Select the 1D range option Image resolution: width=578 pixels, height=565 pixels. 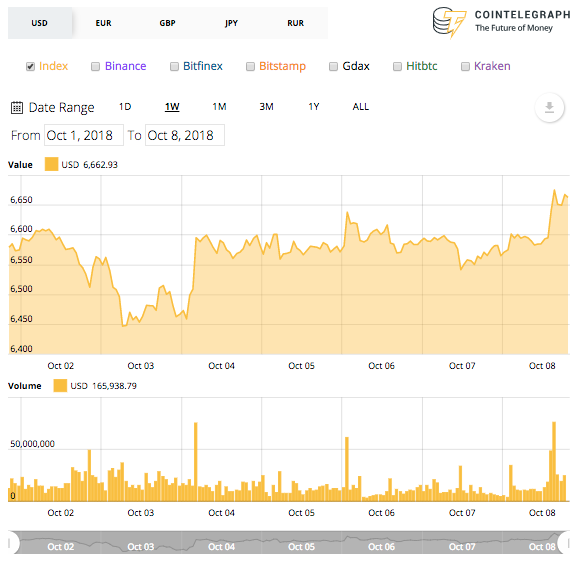tap(125, 107)
